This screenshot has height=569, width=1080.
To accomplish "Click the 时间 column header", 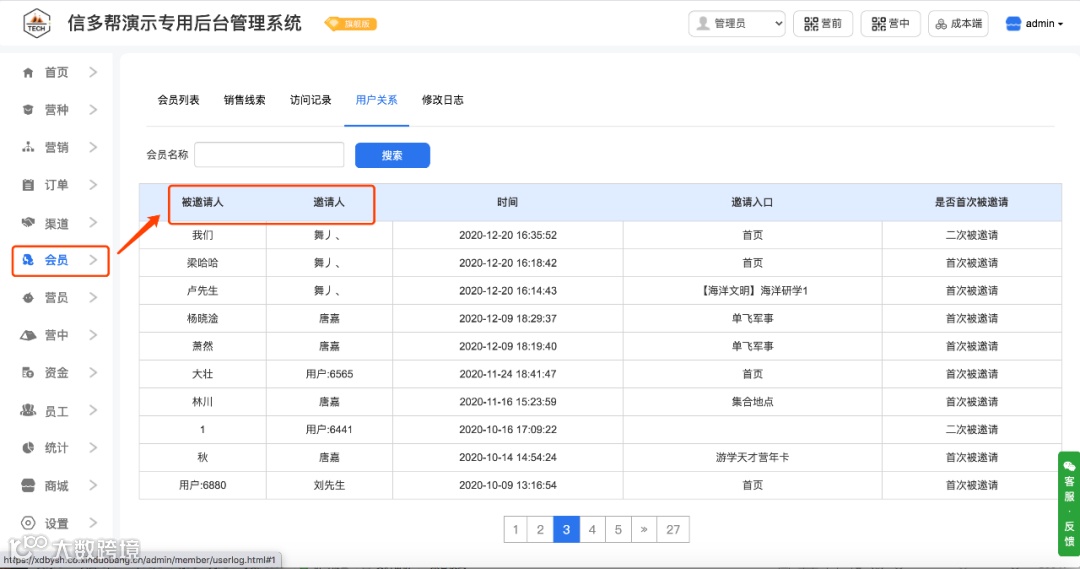I will click(508, 202).
